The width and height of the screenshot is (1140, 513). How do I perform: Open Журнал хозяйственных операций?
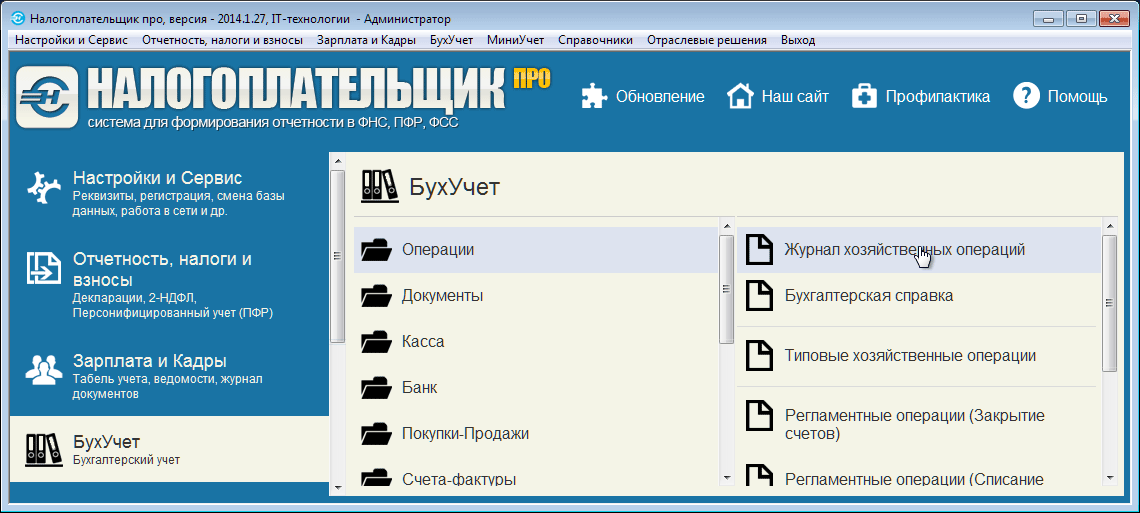(919, 250)
